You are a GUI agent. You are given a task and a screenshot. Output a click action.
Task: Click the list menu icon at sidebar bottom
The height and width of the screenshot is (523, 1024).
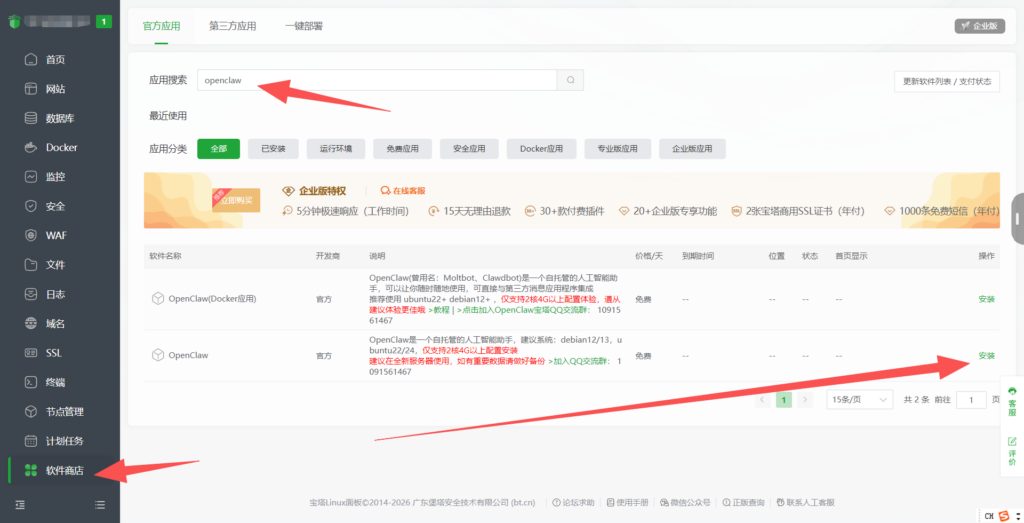(x=100, y=505)
